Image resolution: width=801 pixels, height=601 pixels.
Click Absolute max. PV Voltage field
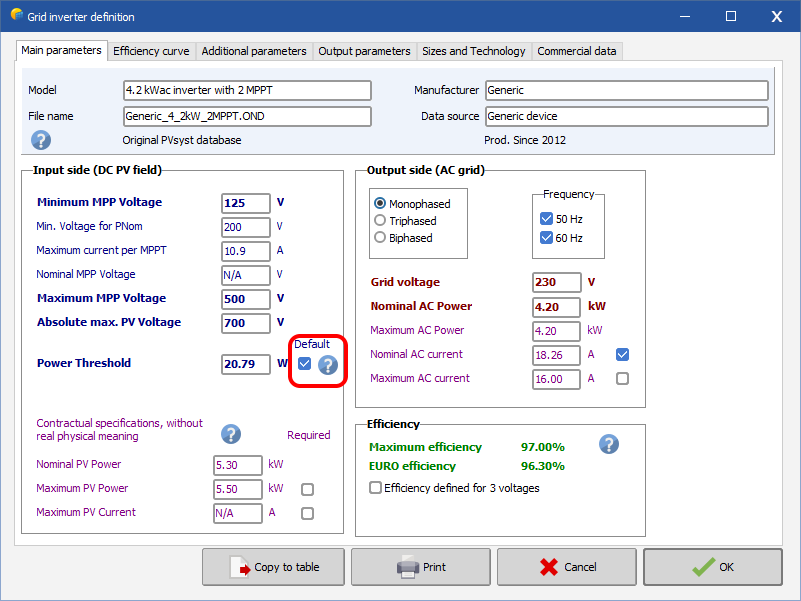(x=246, y=323)
